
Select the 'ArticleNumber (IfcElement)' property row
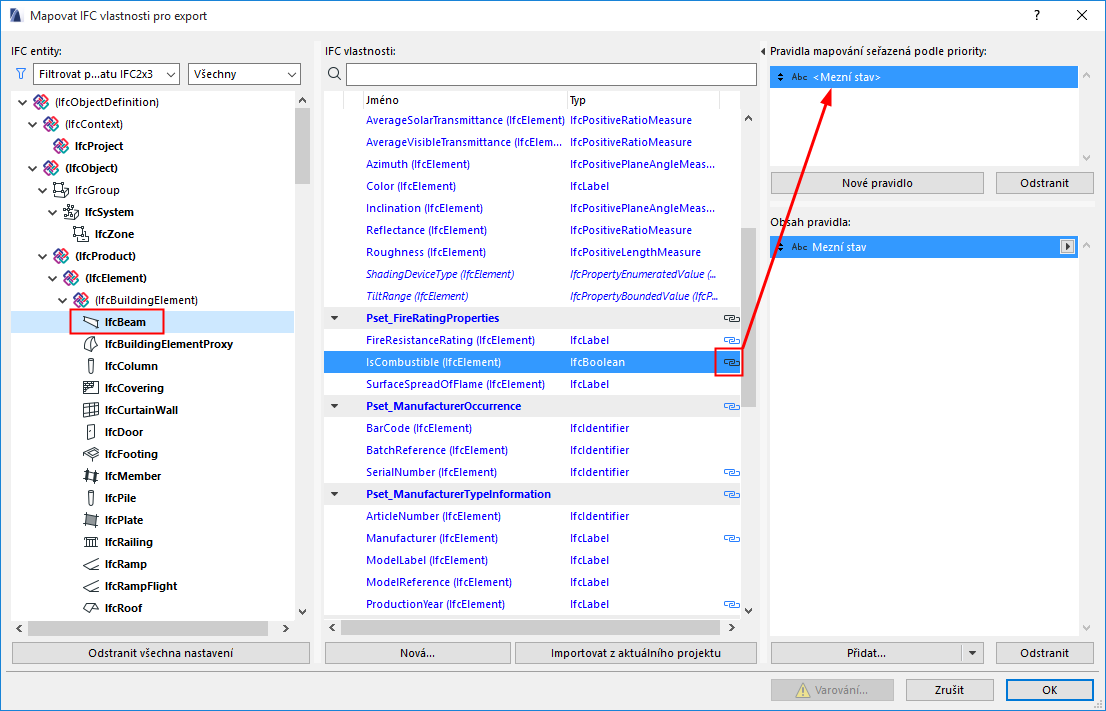click(531, 516)
